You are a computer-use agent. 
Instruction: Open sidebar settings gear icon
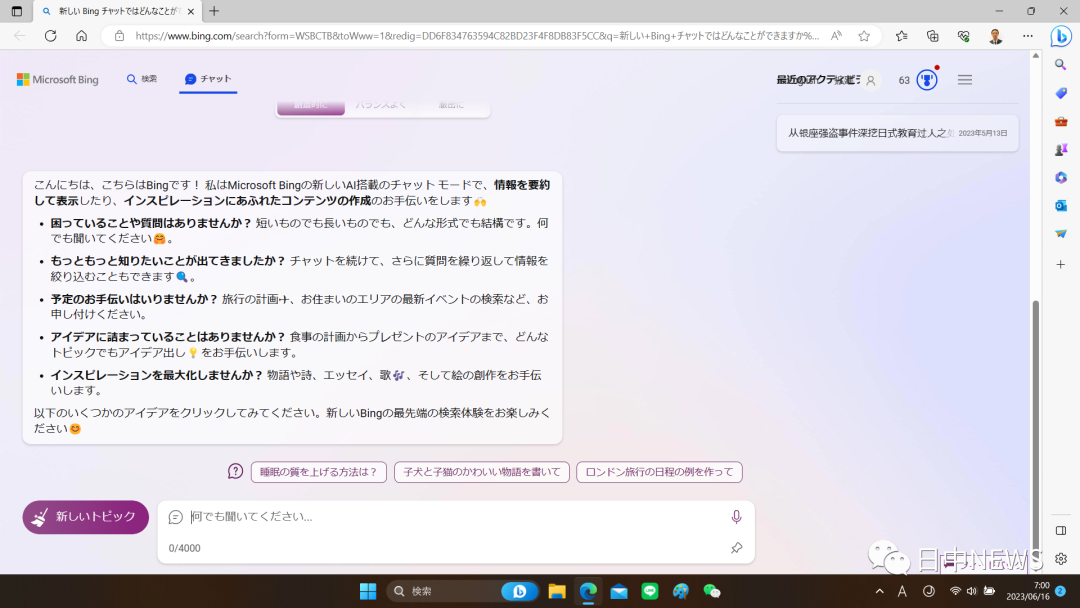coord(1061,559)
